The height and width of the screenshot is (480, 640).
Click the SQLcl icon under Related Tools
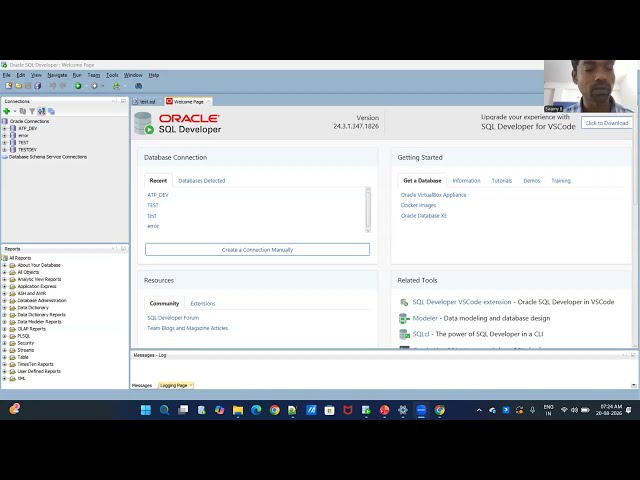(404, 334)
